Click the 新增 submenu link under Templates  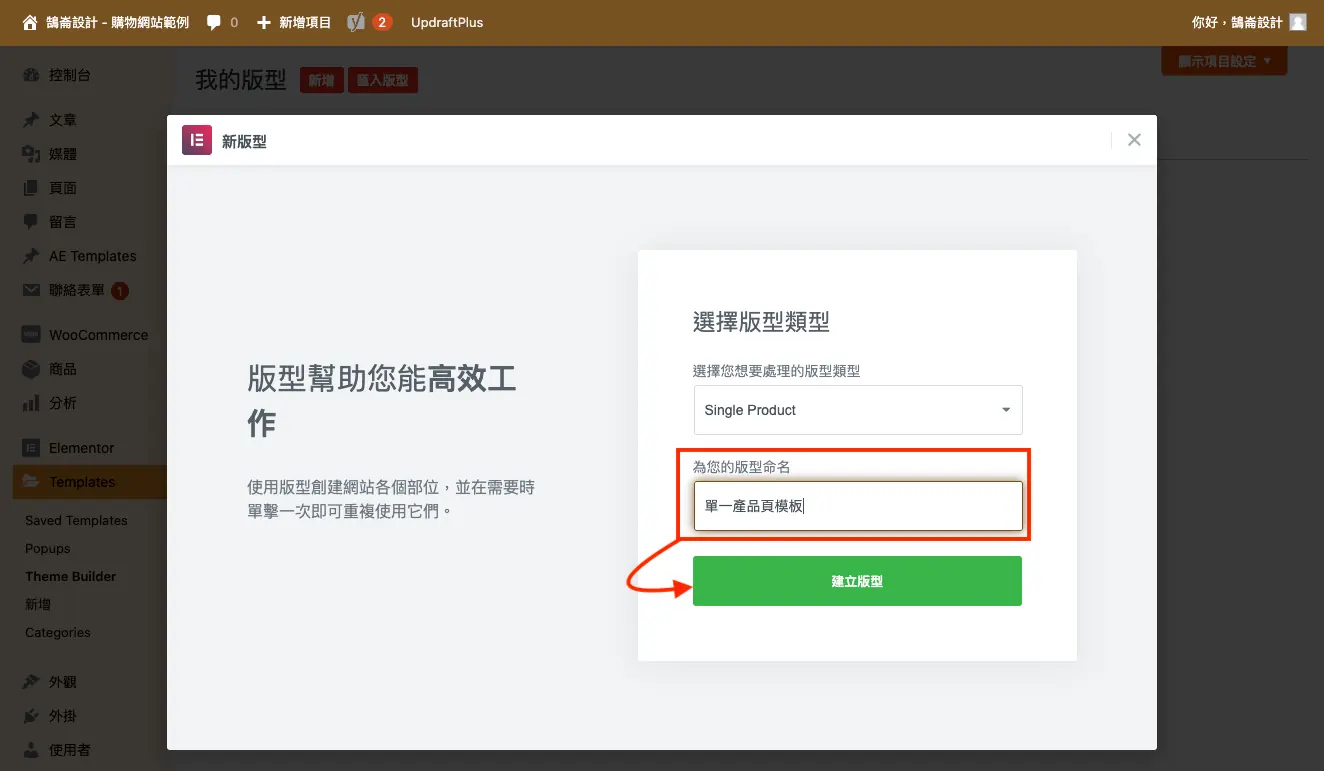pos(38,605)
